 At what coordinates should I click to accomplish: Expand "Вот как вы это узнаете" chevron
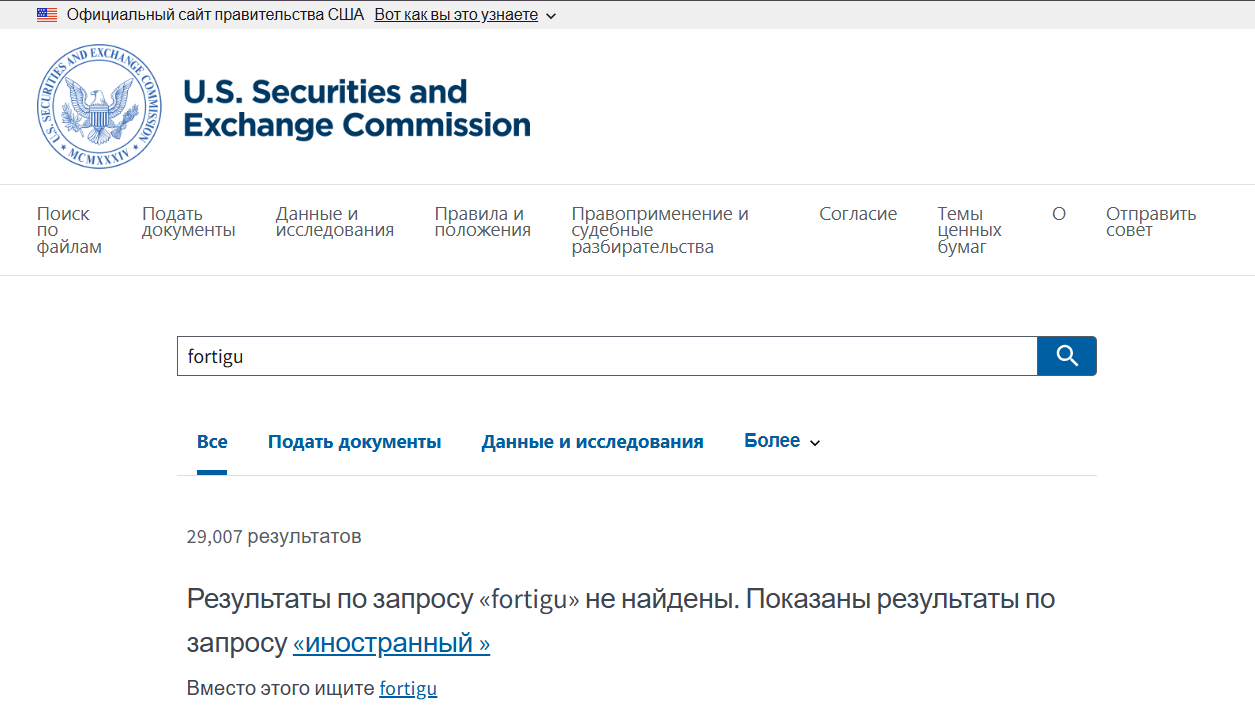coord(552,16)
